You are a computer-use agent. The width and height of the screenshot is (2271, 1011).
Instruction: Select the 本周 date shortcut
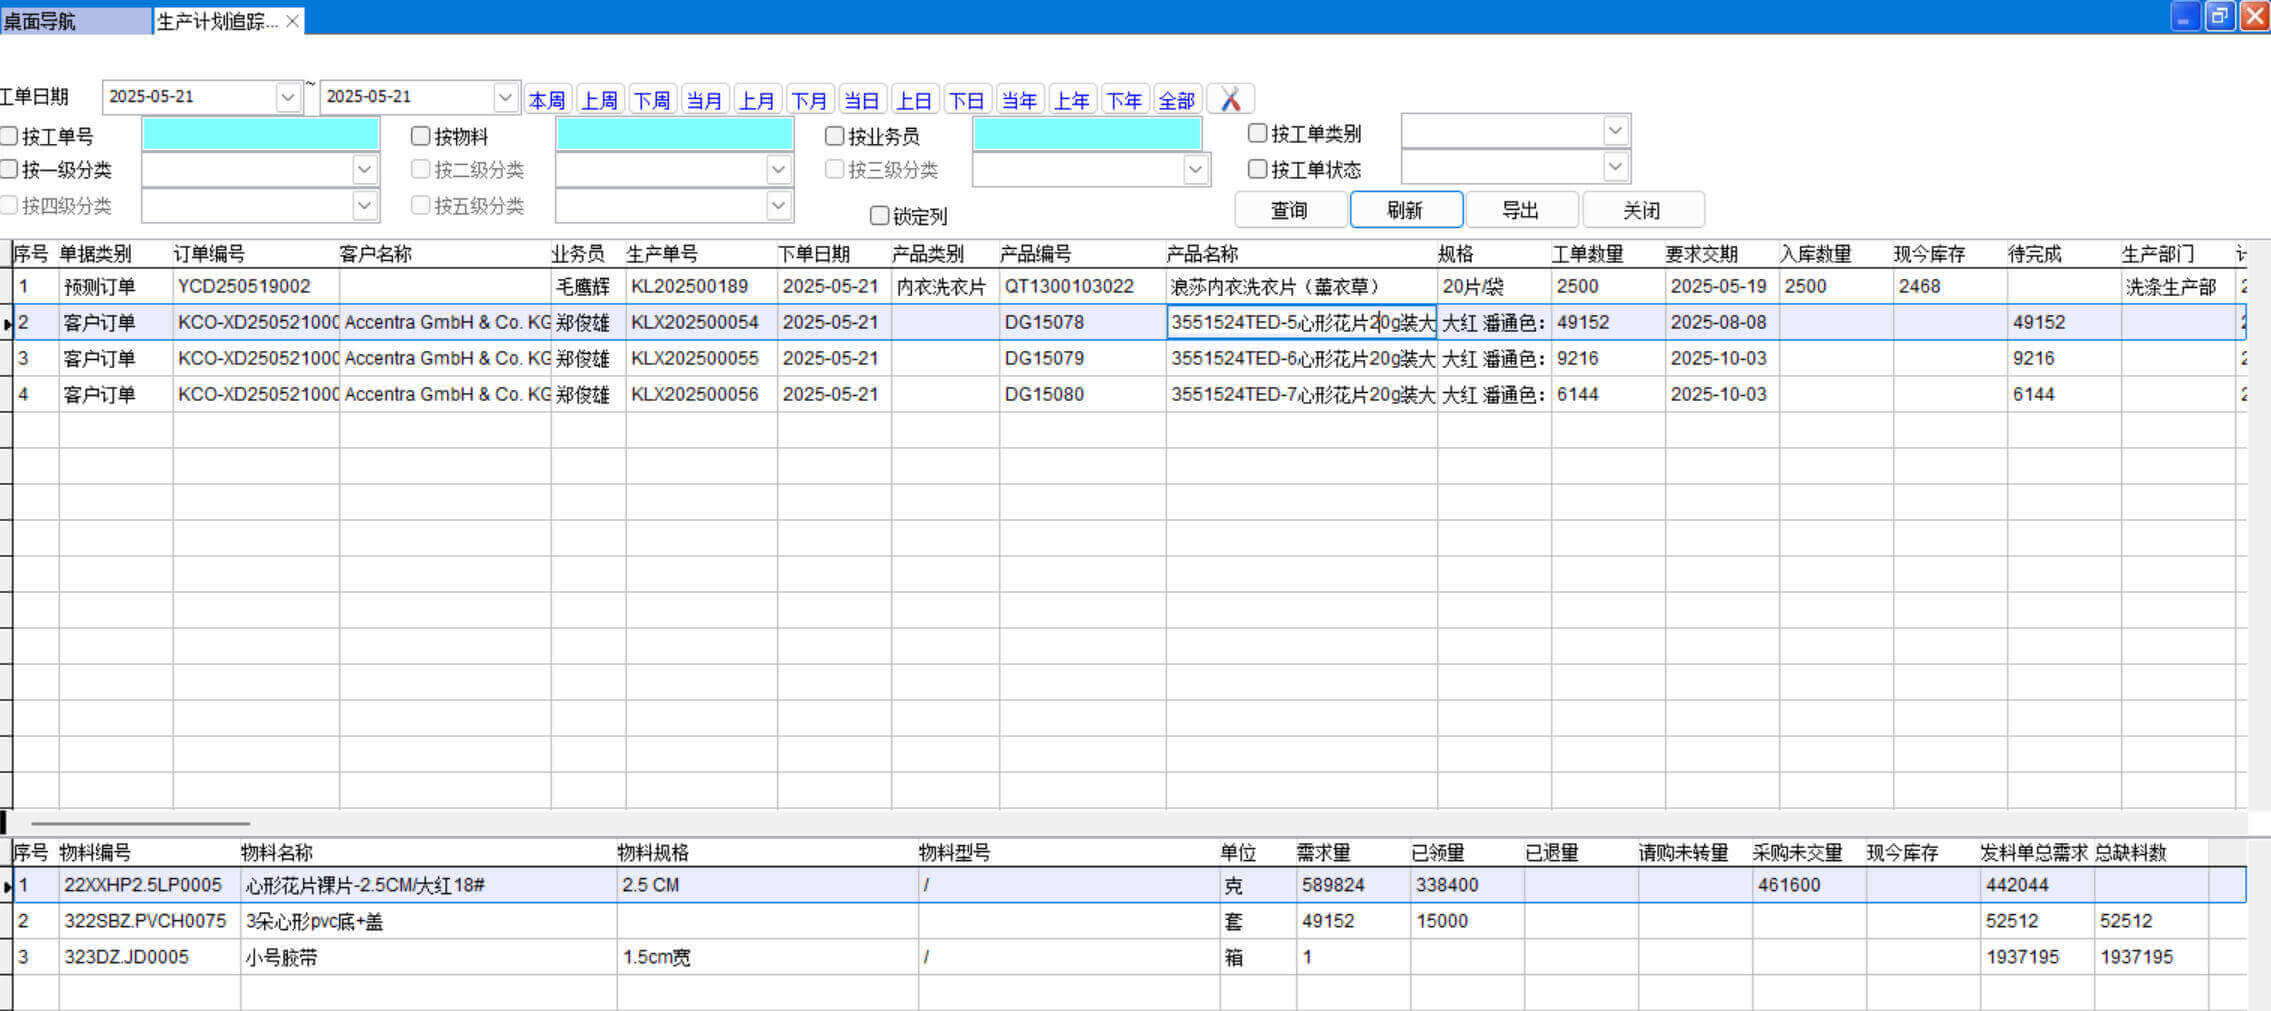pyautogui.click(x=547, y=100)
